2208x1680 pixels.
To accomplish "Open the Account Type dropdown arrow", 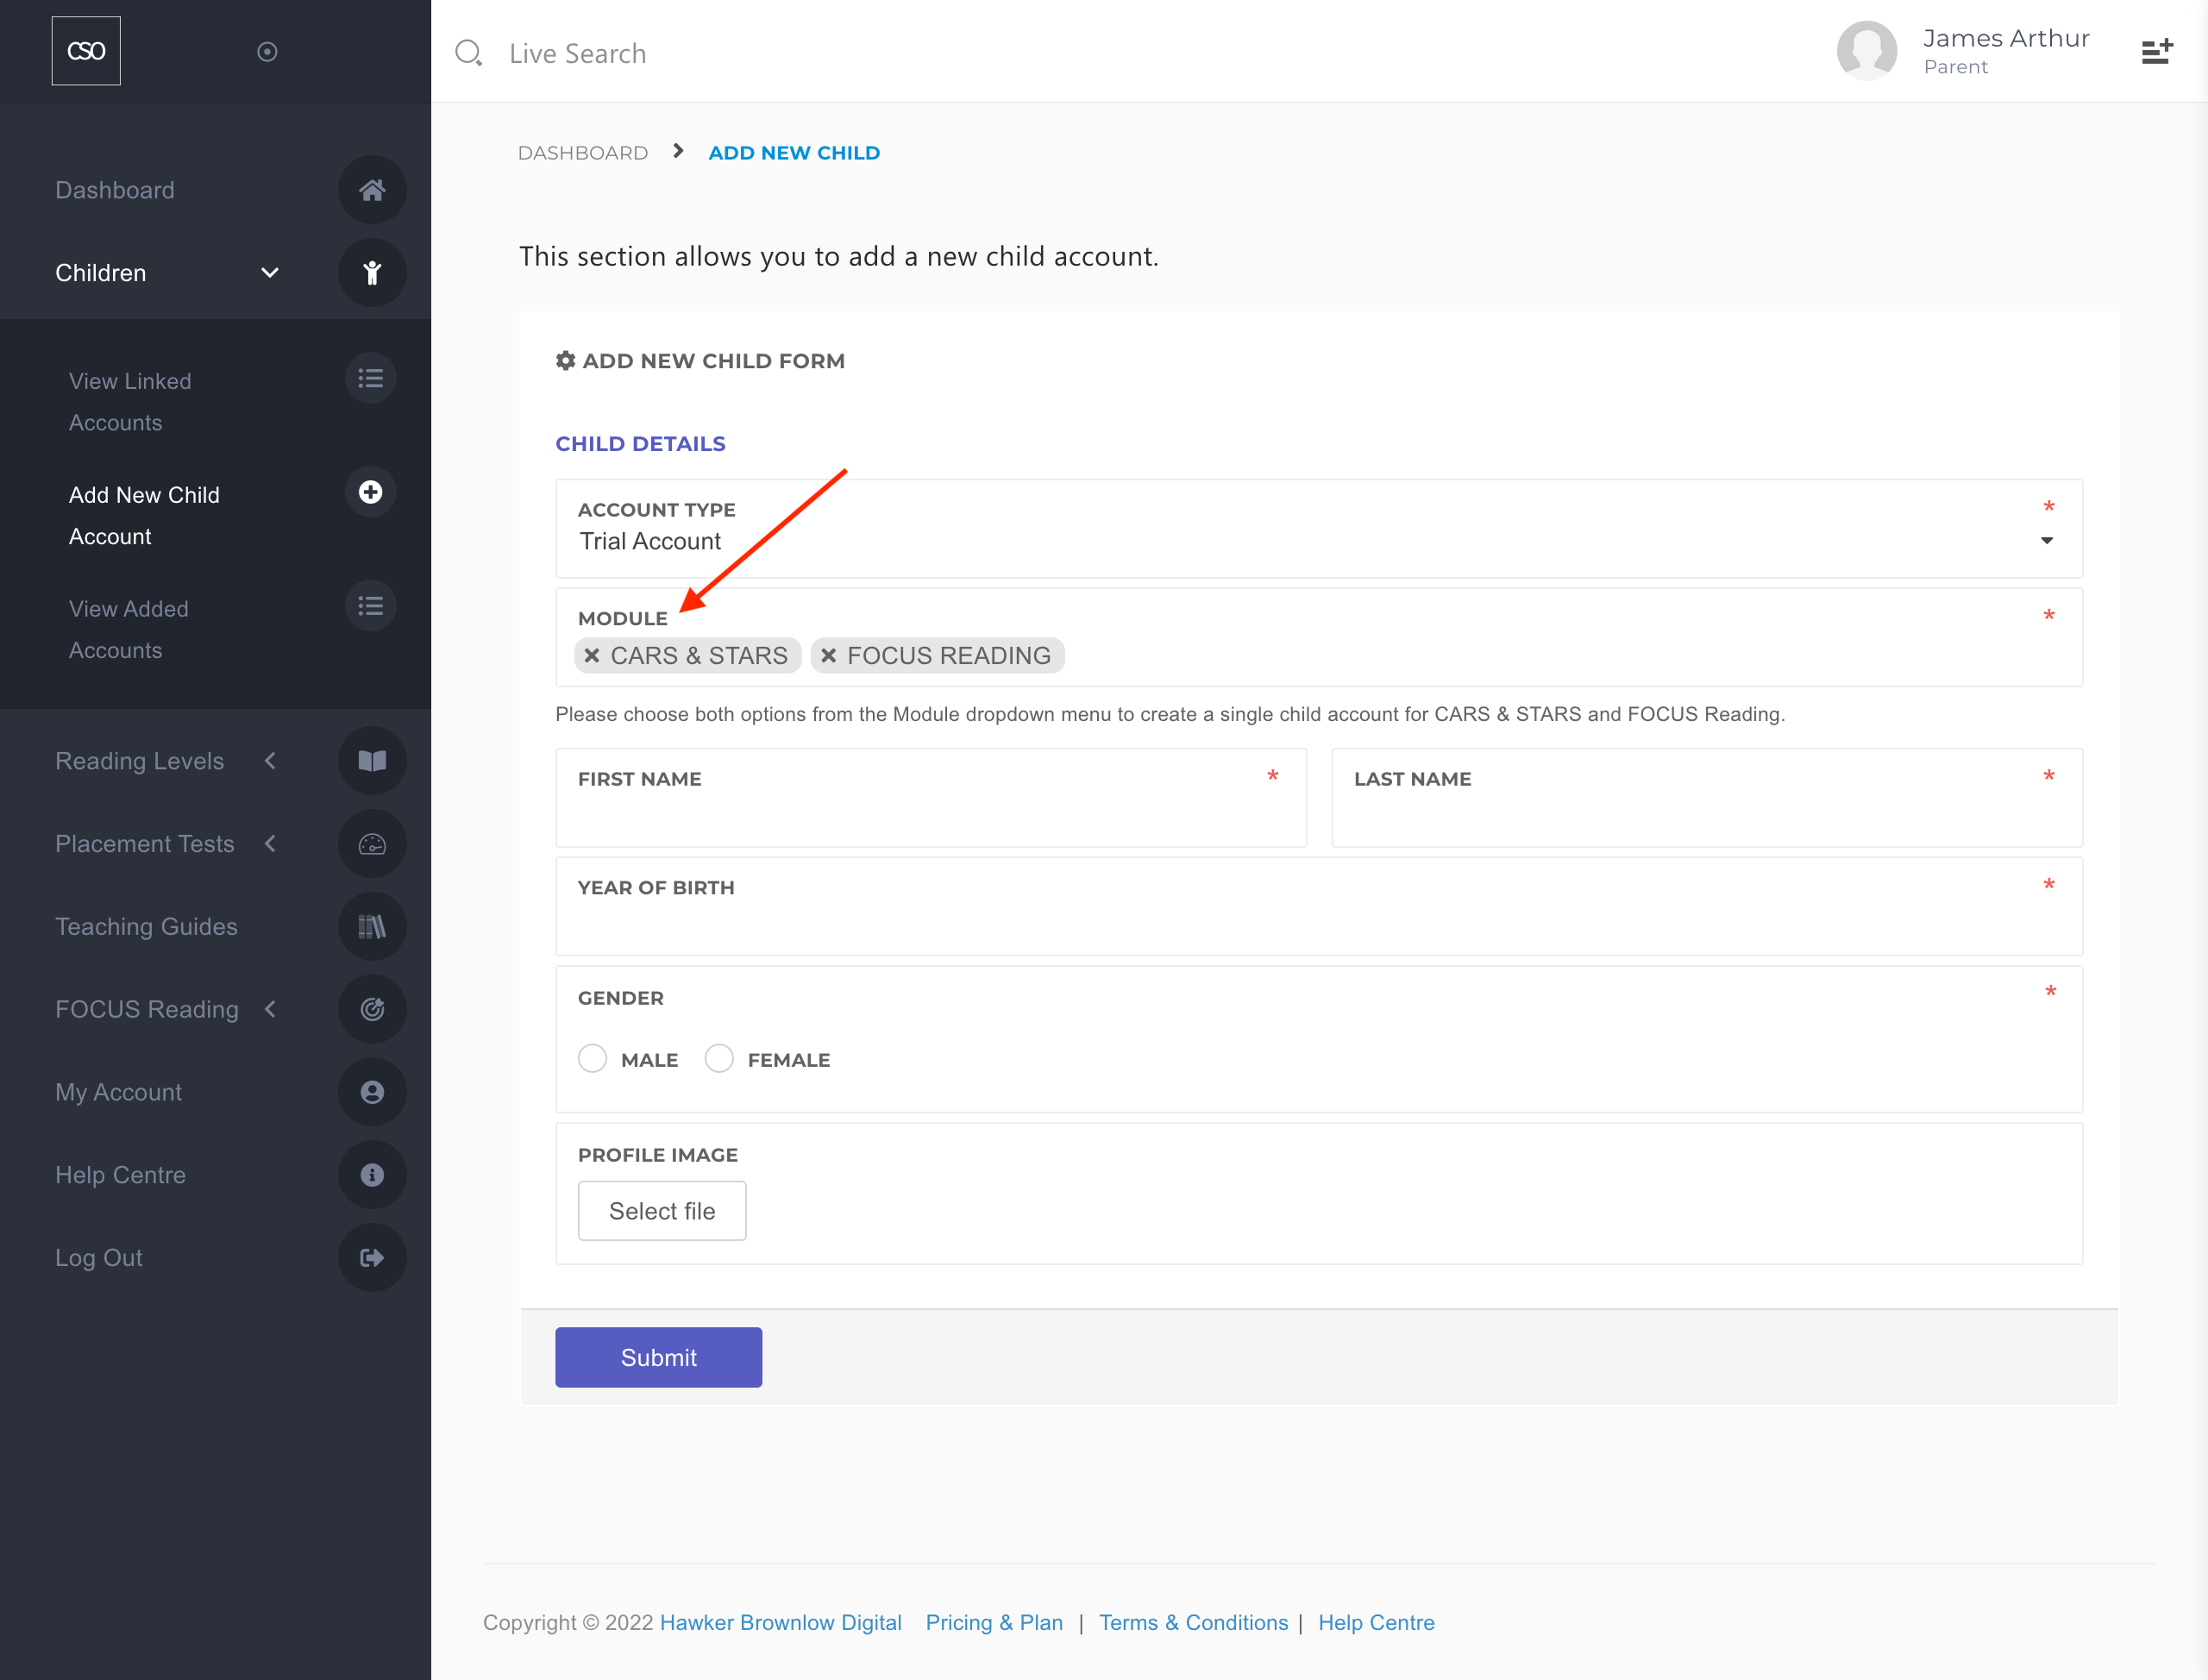I will [x=2047, y=541].
